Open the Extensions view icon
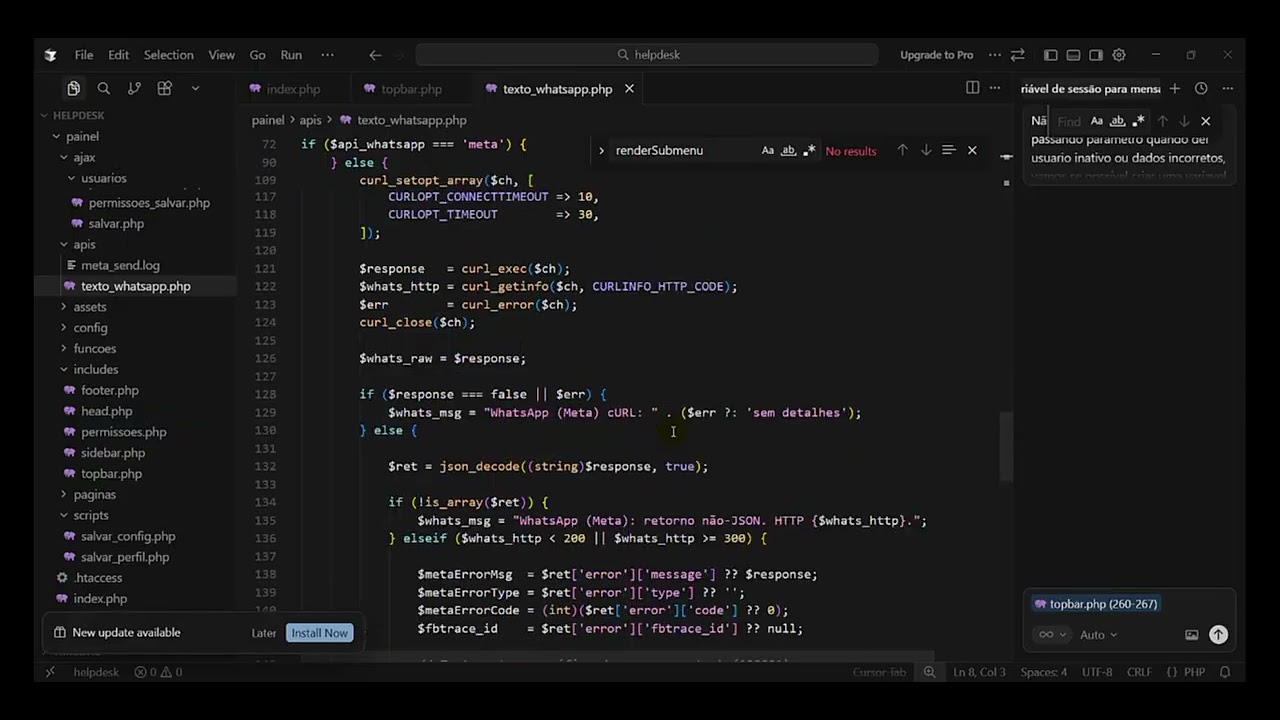The width and height of the screenshot is (1280, 720). 165,89
